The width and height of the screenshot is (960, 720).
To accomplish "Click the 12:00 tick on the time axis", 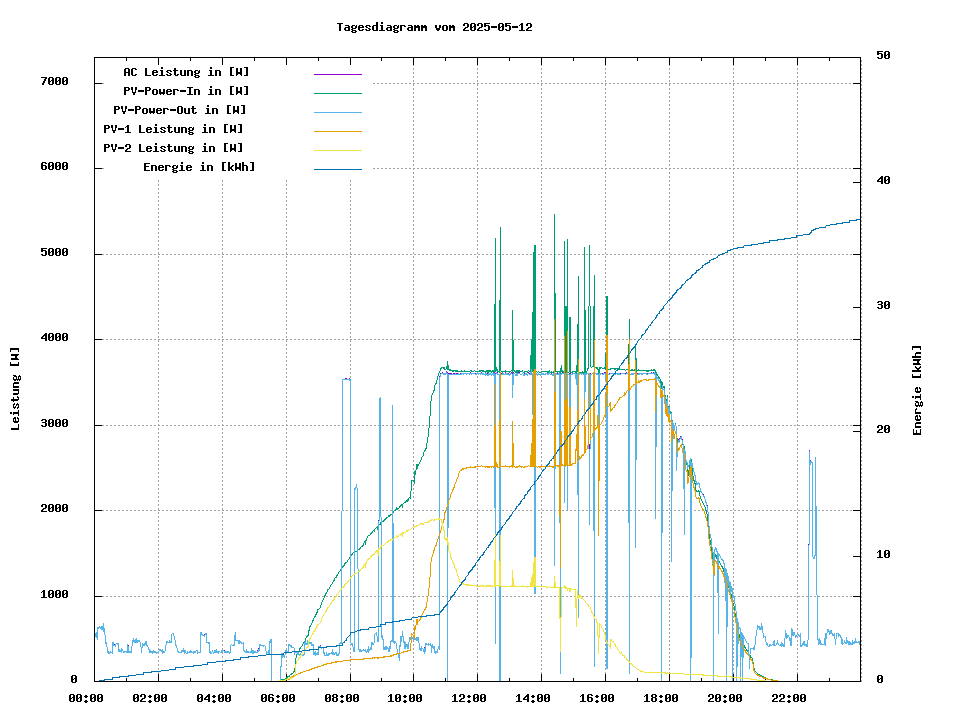I will (469, 698).
